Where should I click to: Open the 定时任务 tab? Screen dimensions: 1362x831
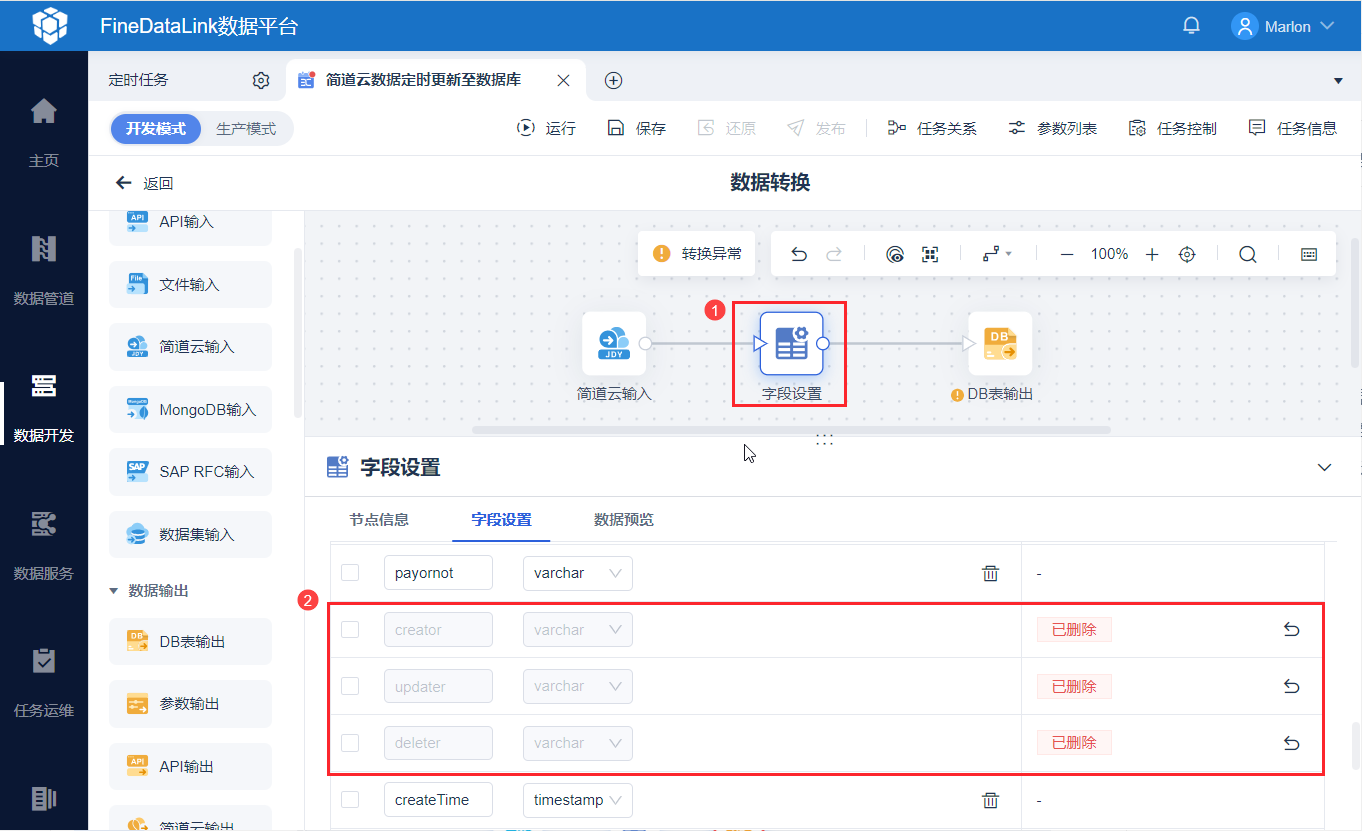139,80
